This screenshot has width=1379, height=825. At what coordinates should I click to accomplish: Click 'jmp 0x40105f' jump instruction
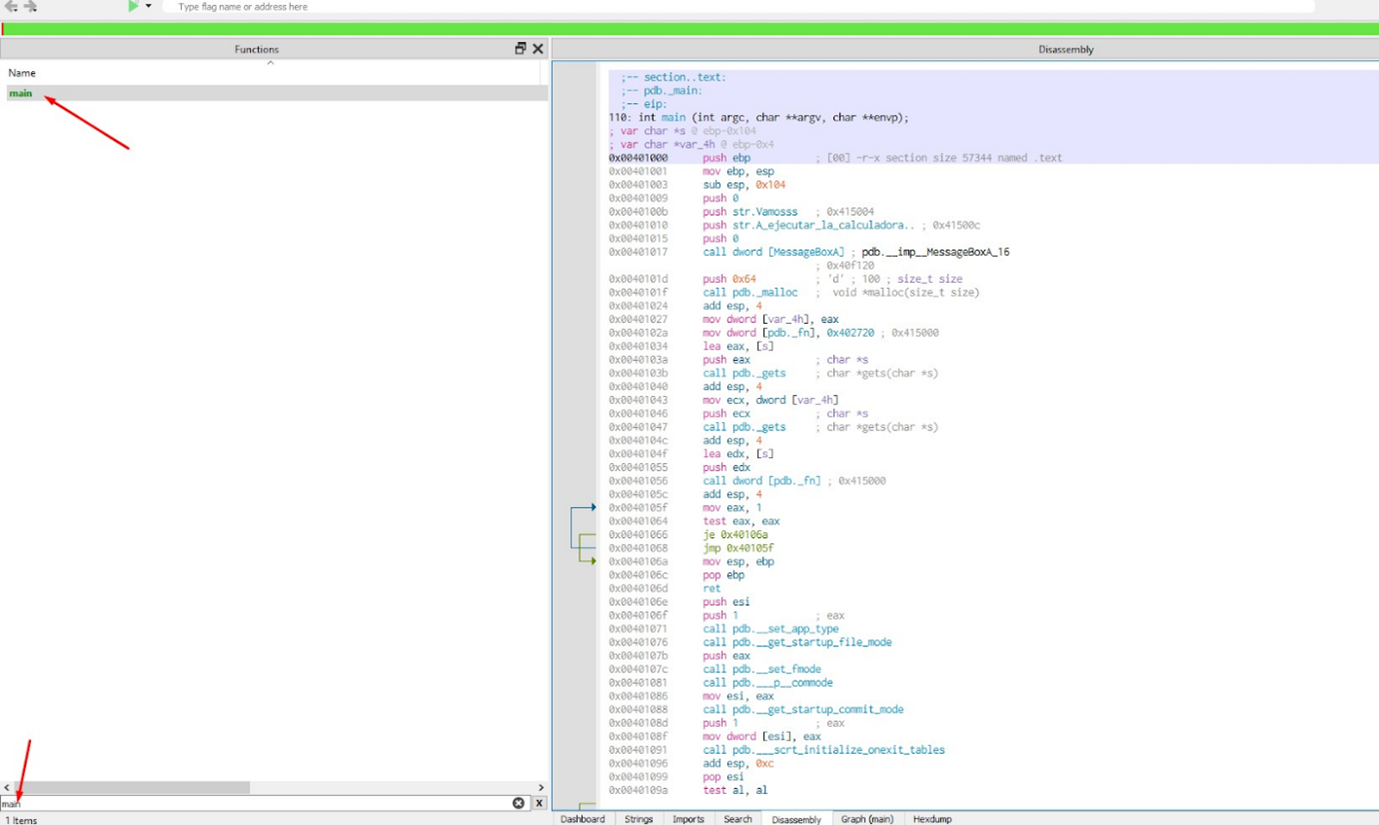click(x=738, y=548)
